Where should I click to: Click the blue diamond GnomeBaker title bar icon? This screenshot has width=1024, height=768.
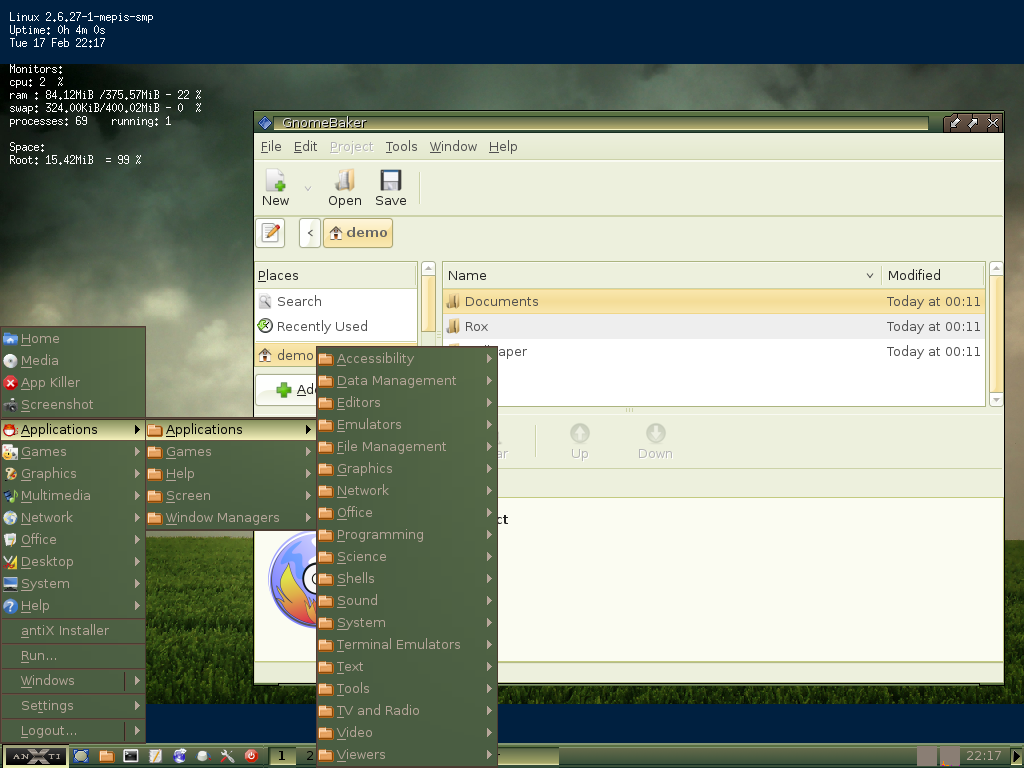265,123
